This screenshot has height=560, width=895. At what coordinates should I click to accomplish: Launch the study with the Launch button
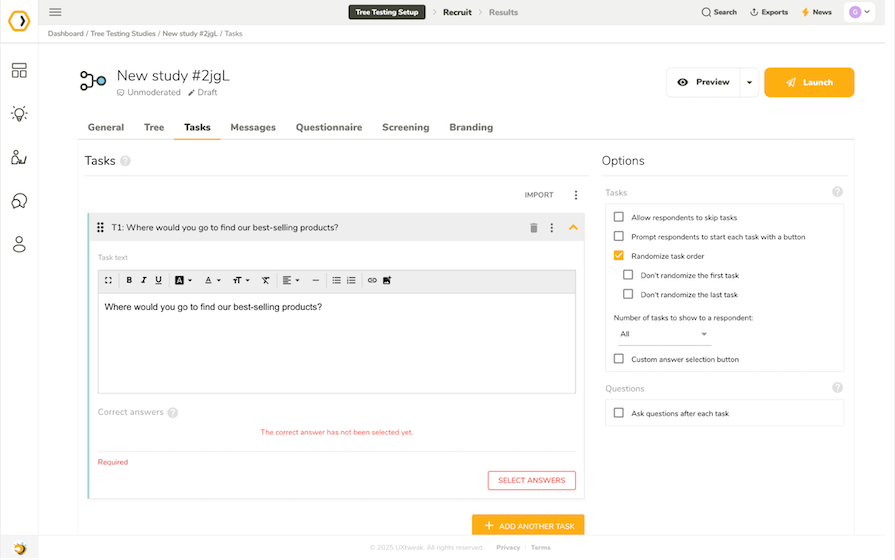(809, 83)
